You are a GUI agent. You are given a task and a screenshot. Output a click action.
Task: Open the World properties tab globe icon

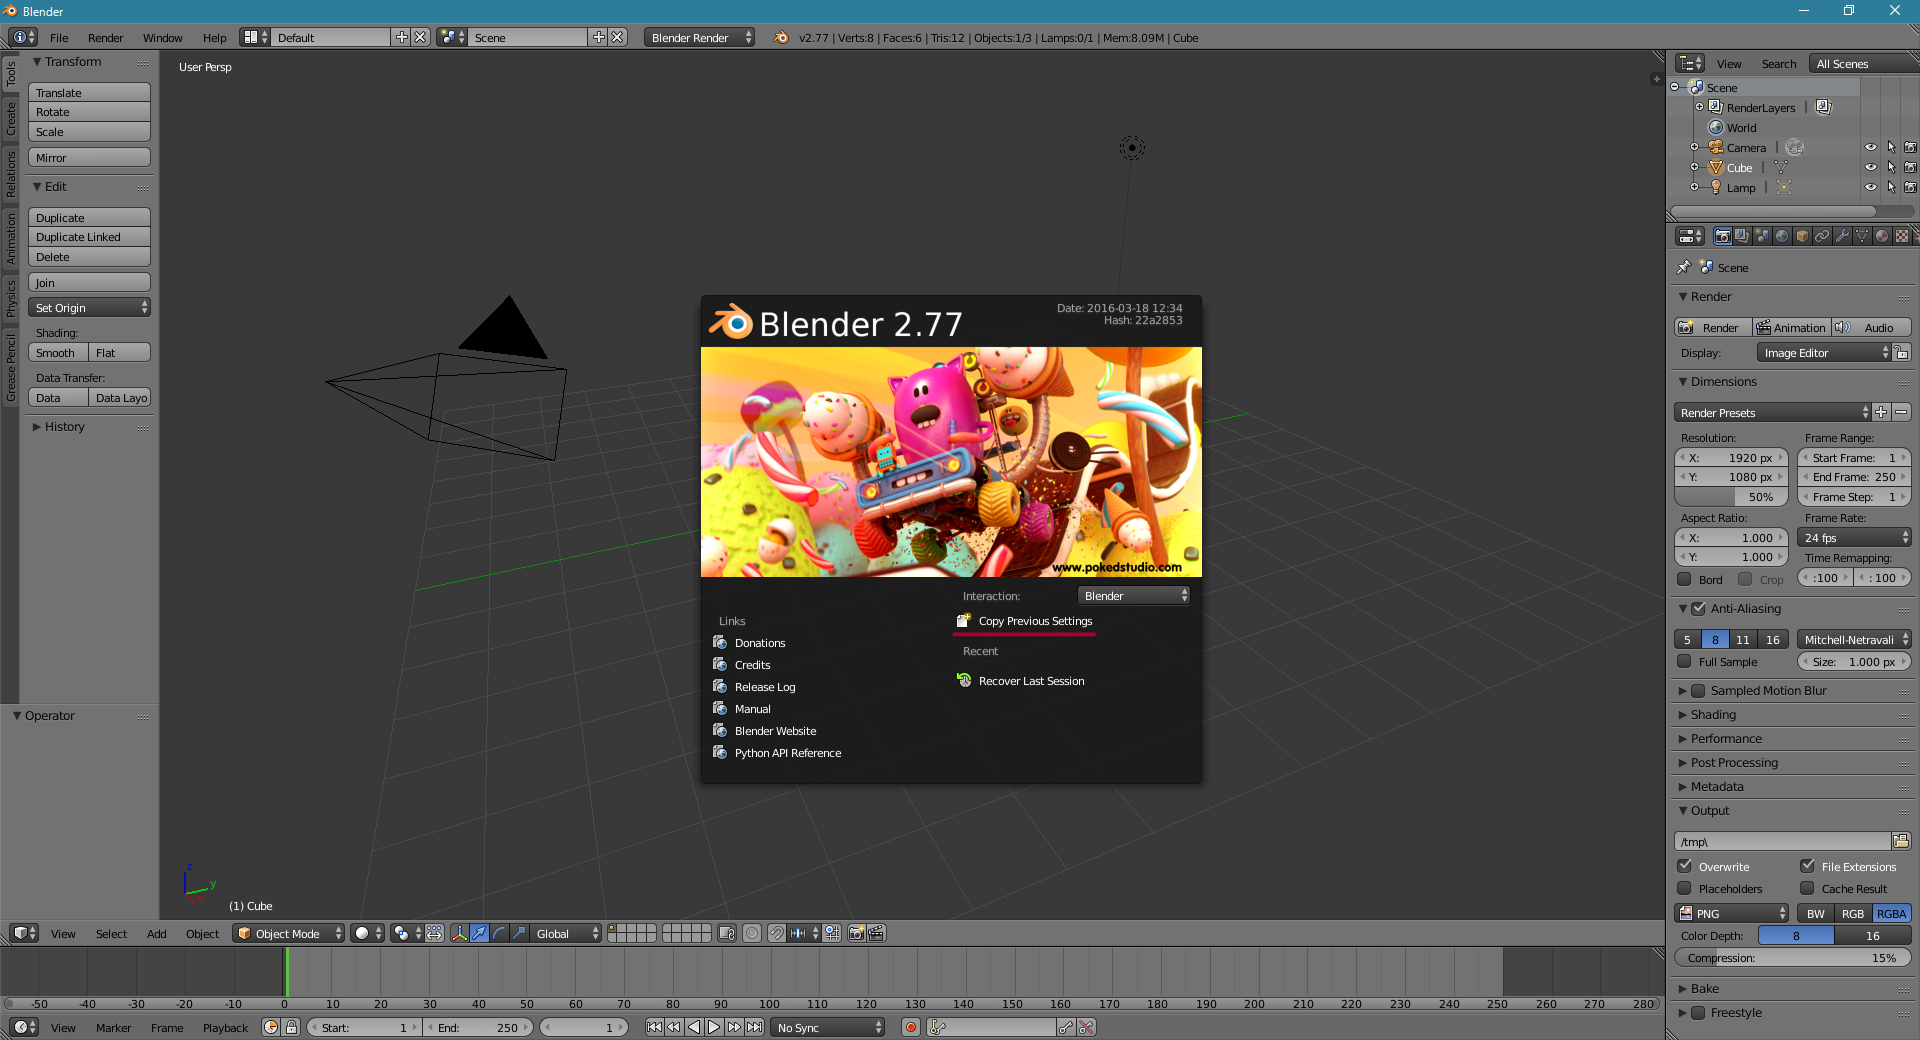(1782, 236)
